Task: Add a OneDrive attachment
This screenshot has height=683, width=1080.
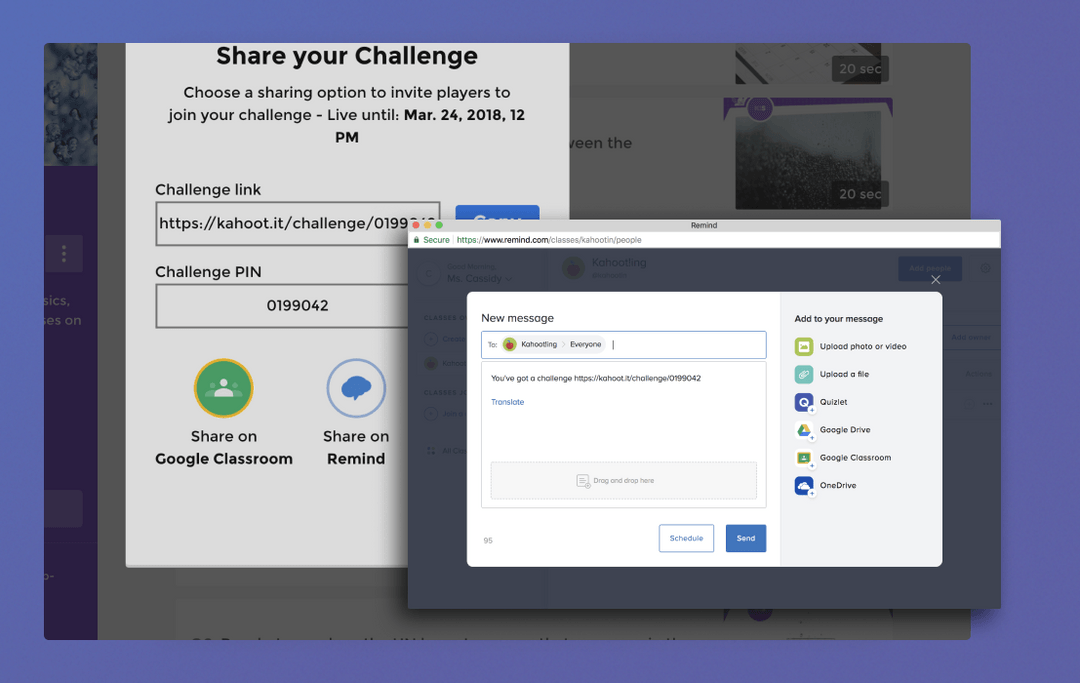Action: pos(805,485)
